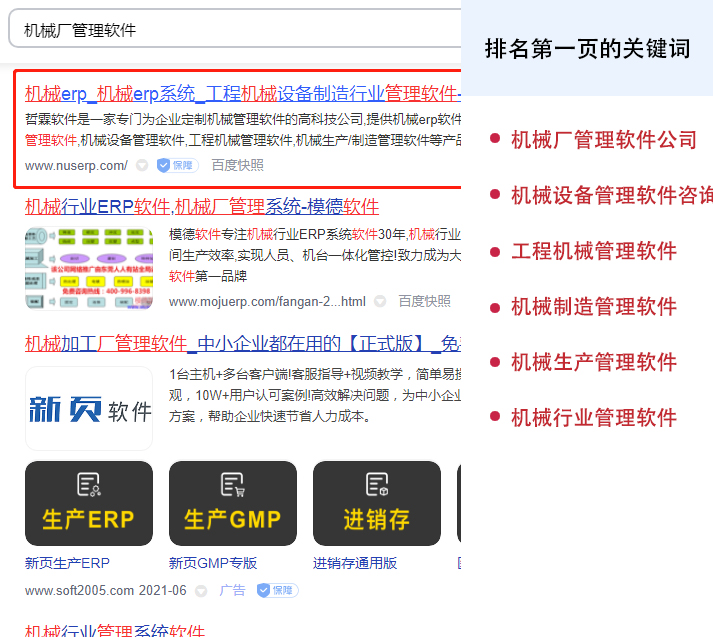Open 百度快照 for nuserp.com result
713x637 pixels.
pos(237,166)
